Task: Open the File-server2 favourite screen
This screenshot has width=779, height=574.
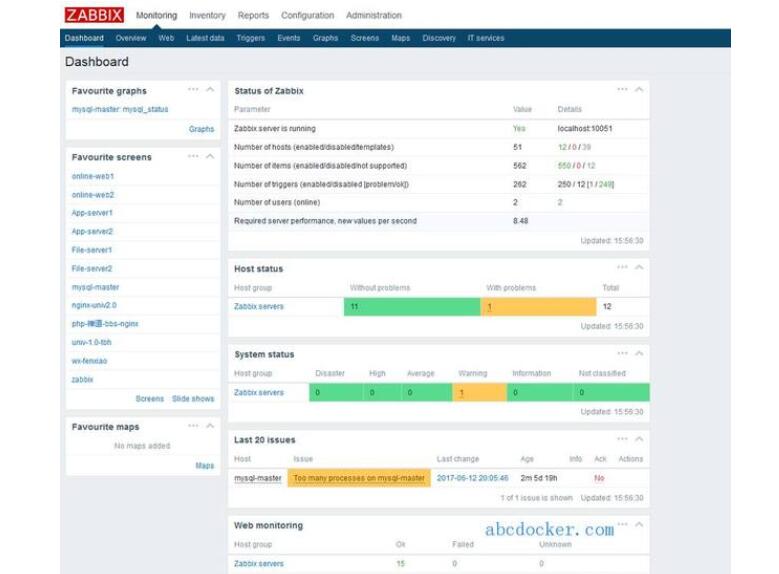Action: coord(91,269)
